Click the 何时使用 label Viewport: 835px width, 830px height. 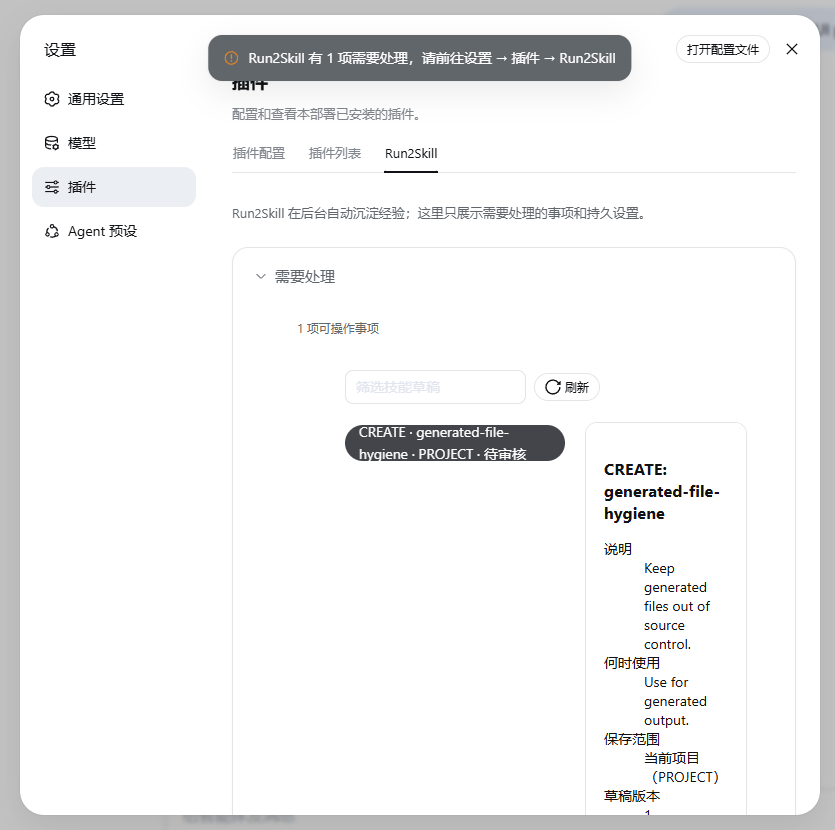[x=632, y=663]
